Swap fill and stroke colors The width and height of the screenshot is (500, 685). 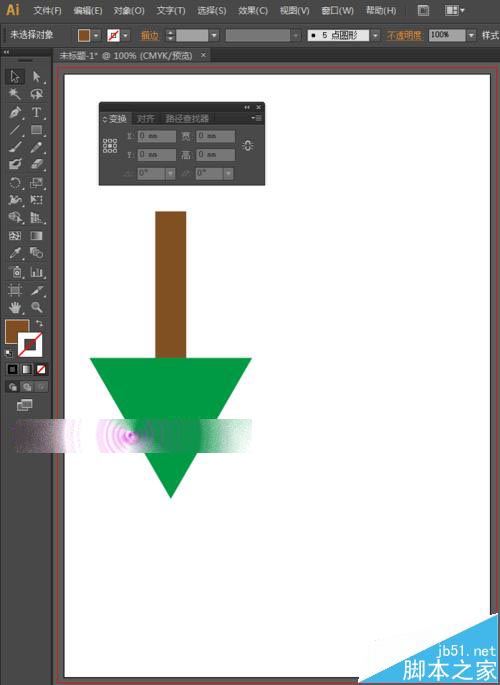39,323
